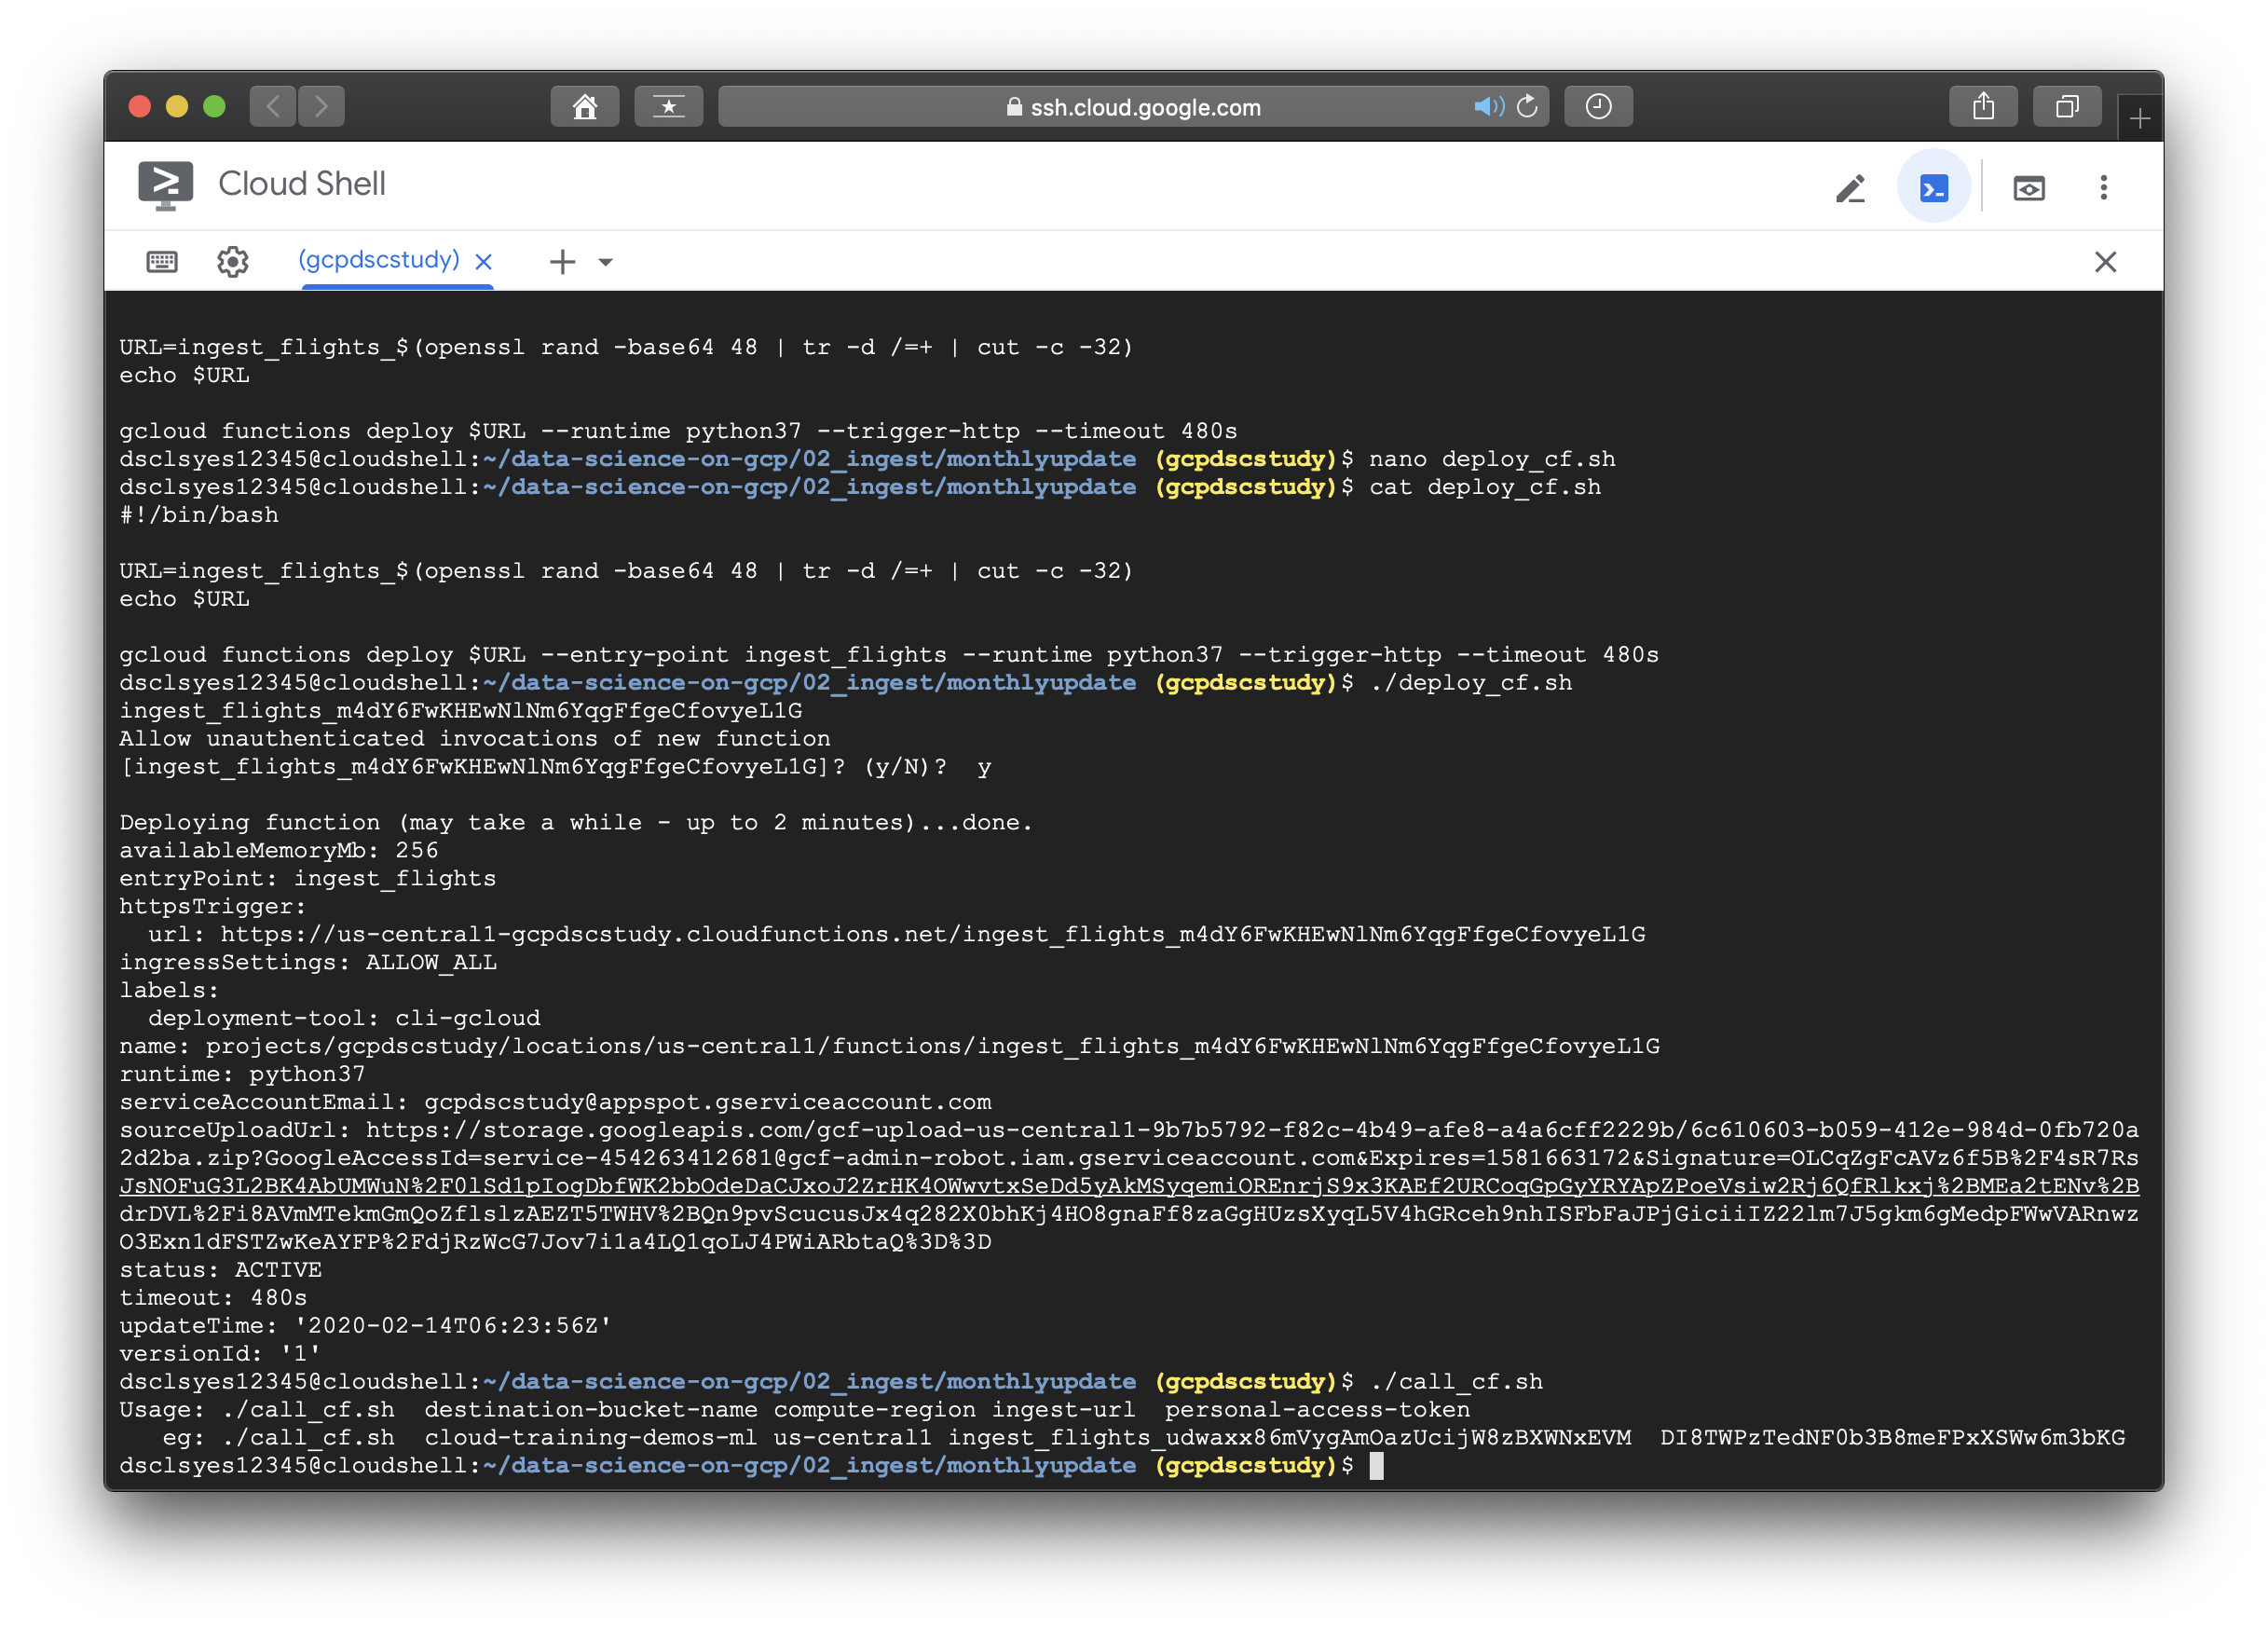Close the Cloud Shell terminal panel
The image size is (2268, 1629).
tap(2105, 262)
